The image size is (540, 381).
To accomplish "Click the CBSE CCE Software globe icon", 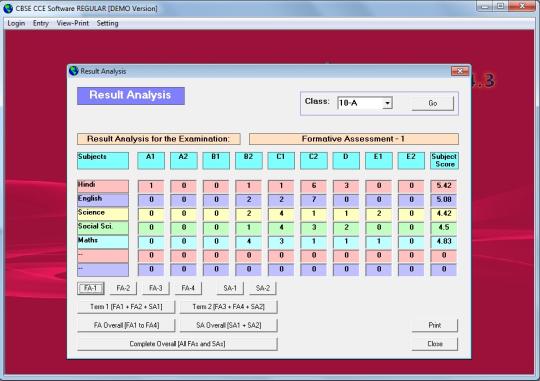I will pyautogui.click(x=8, y=8).
